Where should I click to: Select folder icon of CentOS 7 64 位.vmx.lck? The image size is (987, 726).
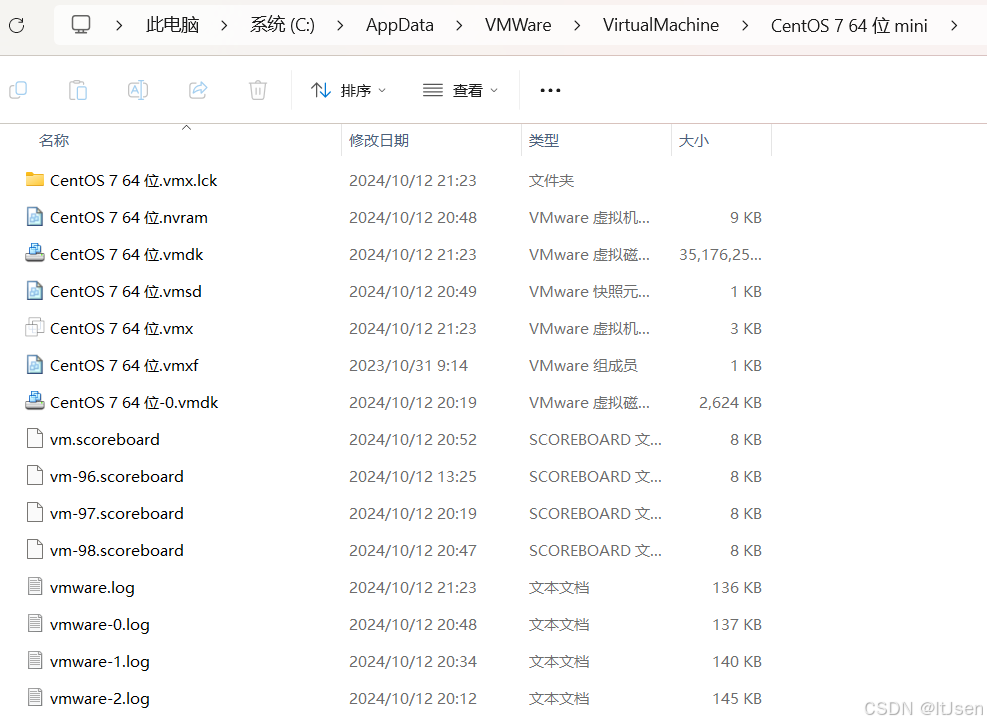coord(35,180)
